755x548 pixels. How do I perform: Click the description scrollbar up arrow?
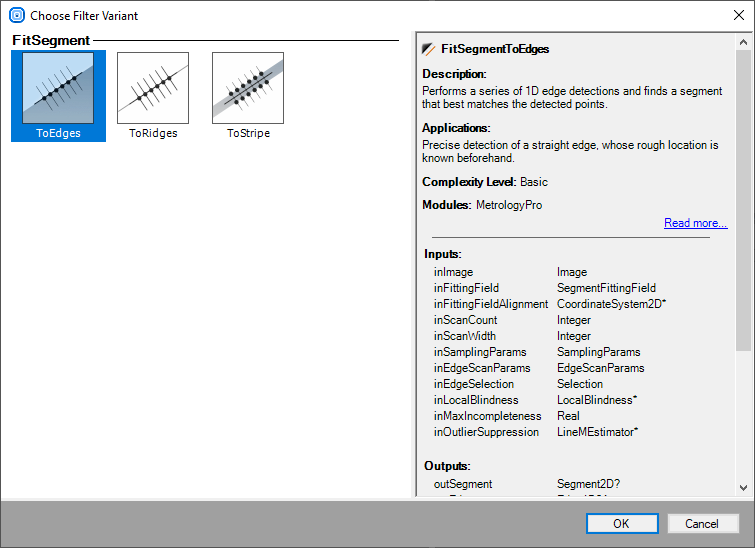(743, 41)
